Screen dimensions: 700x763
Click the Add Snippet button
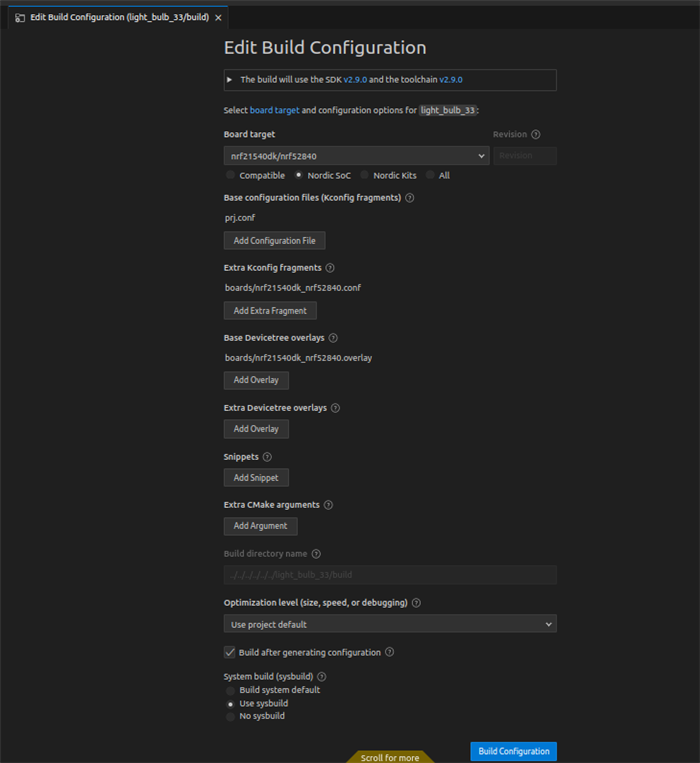[256, 478]
